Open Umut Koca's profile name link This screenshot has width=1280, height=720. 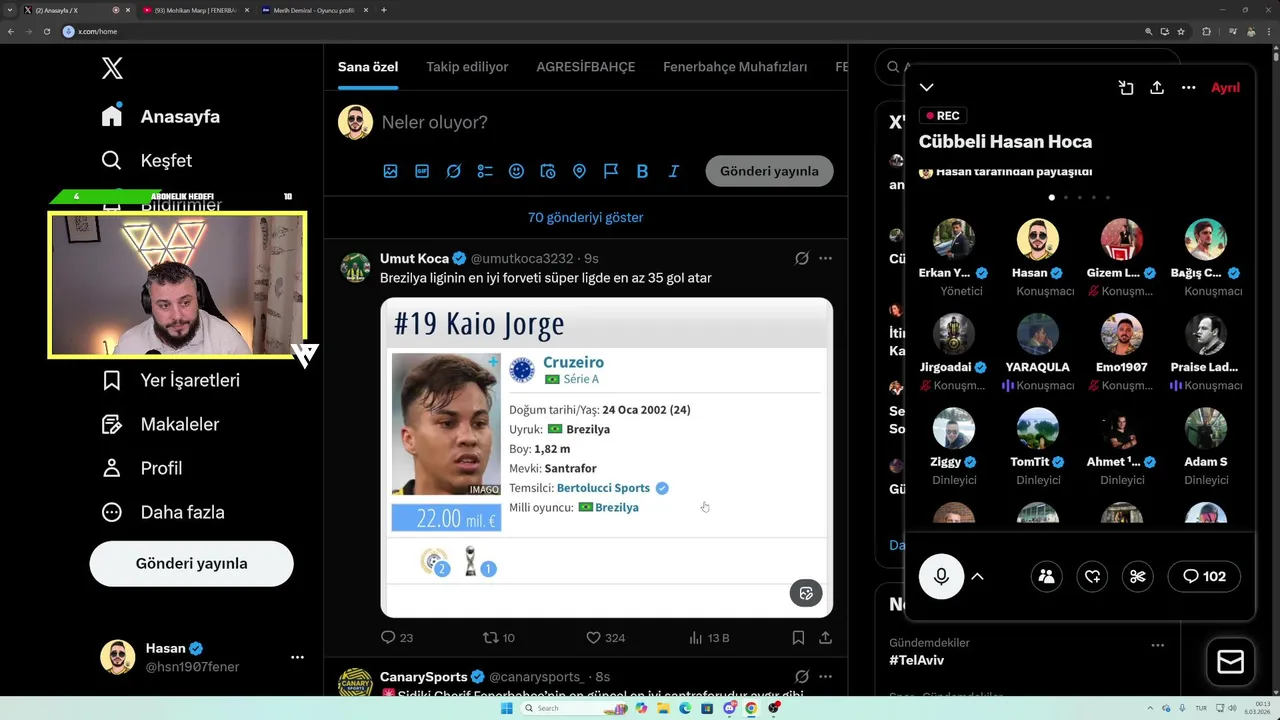coord(414,258)
